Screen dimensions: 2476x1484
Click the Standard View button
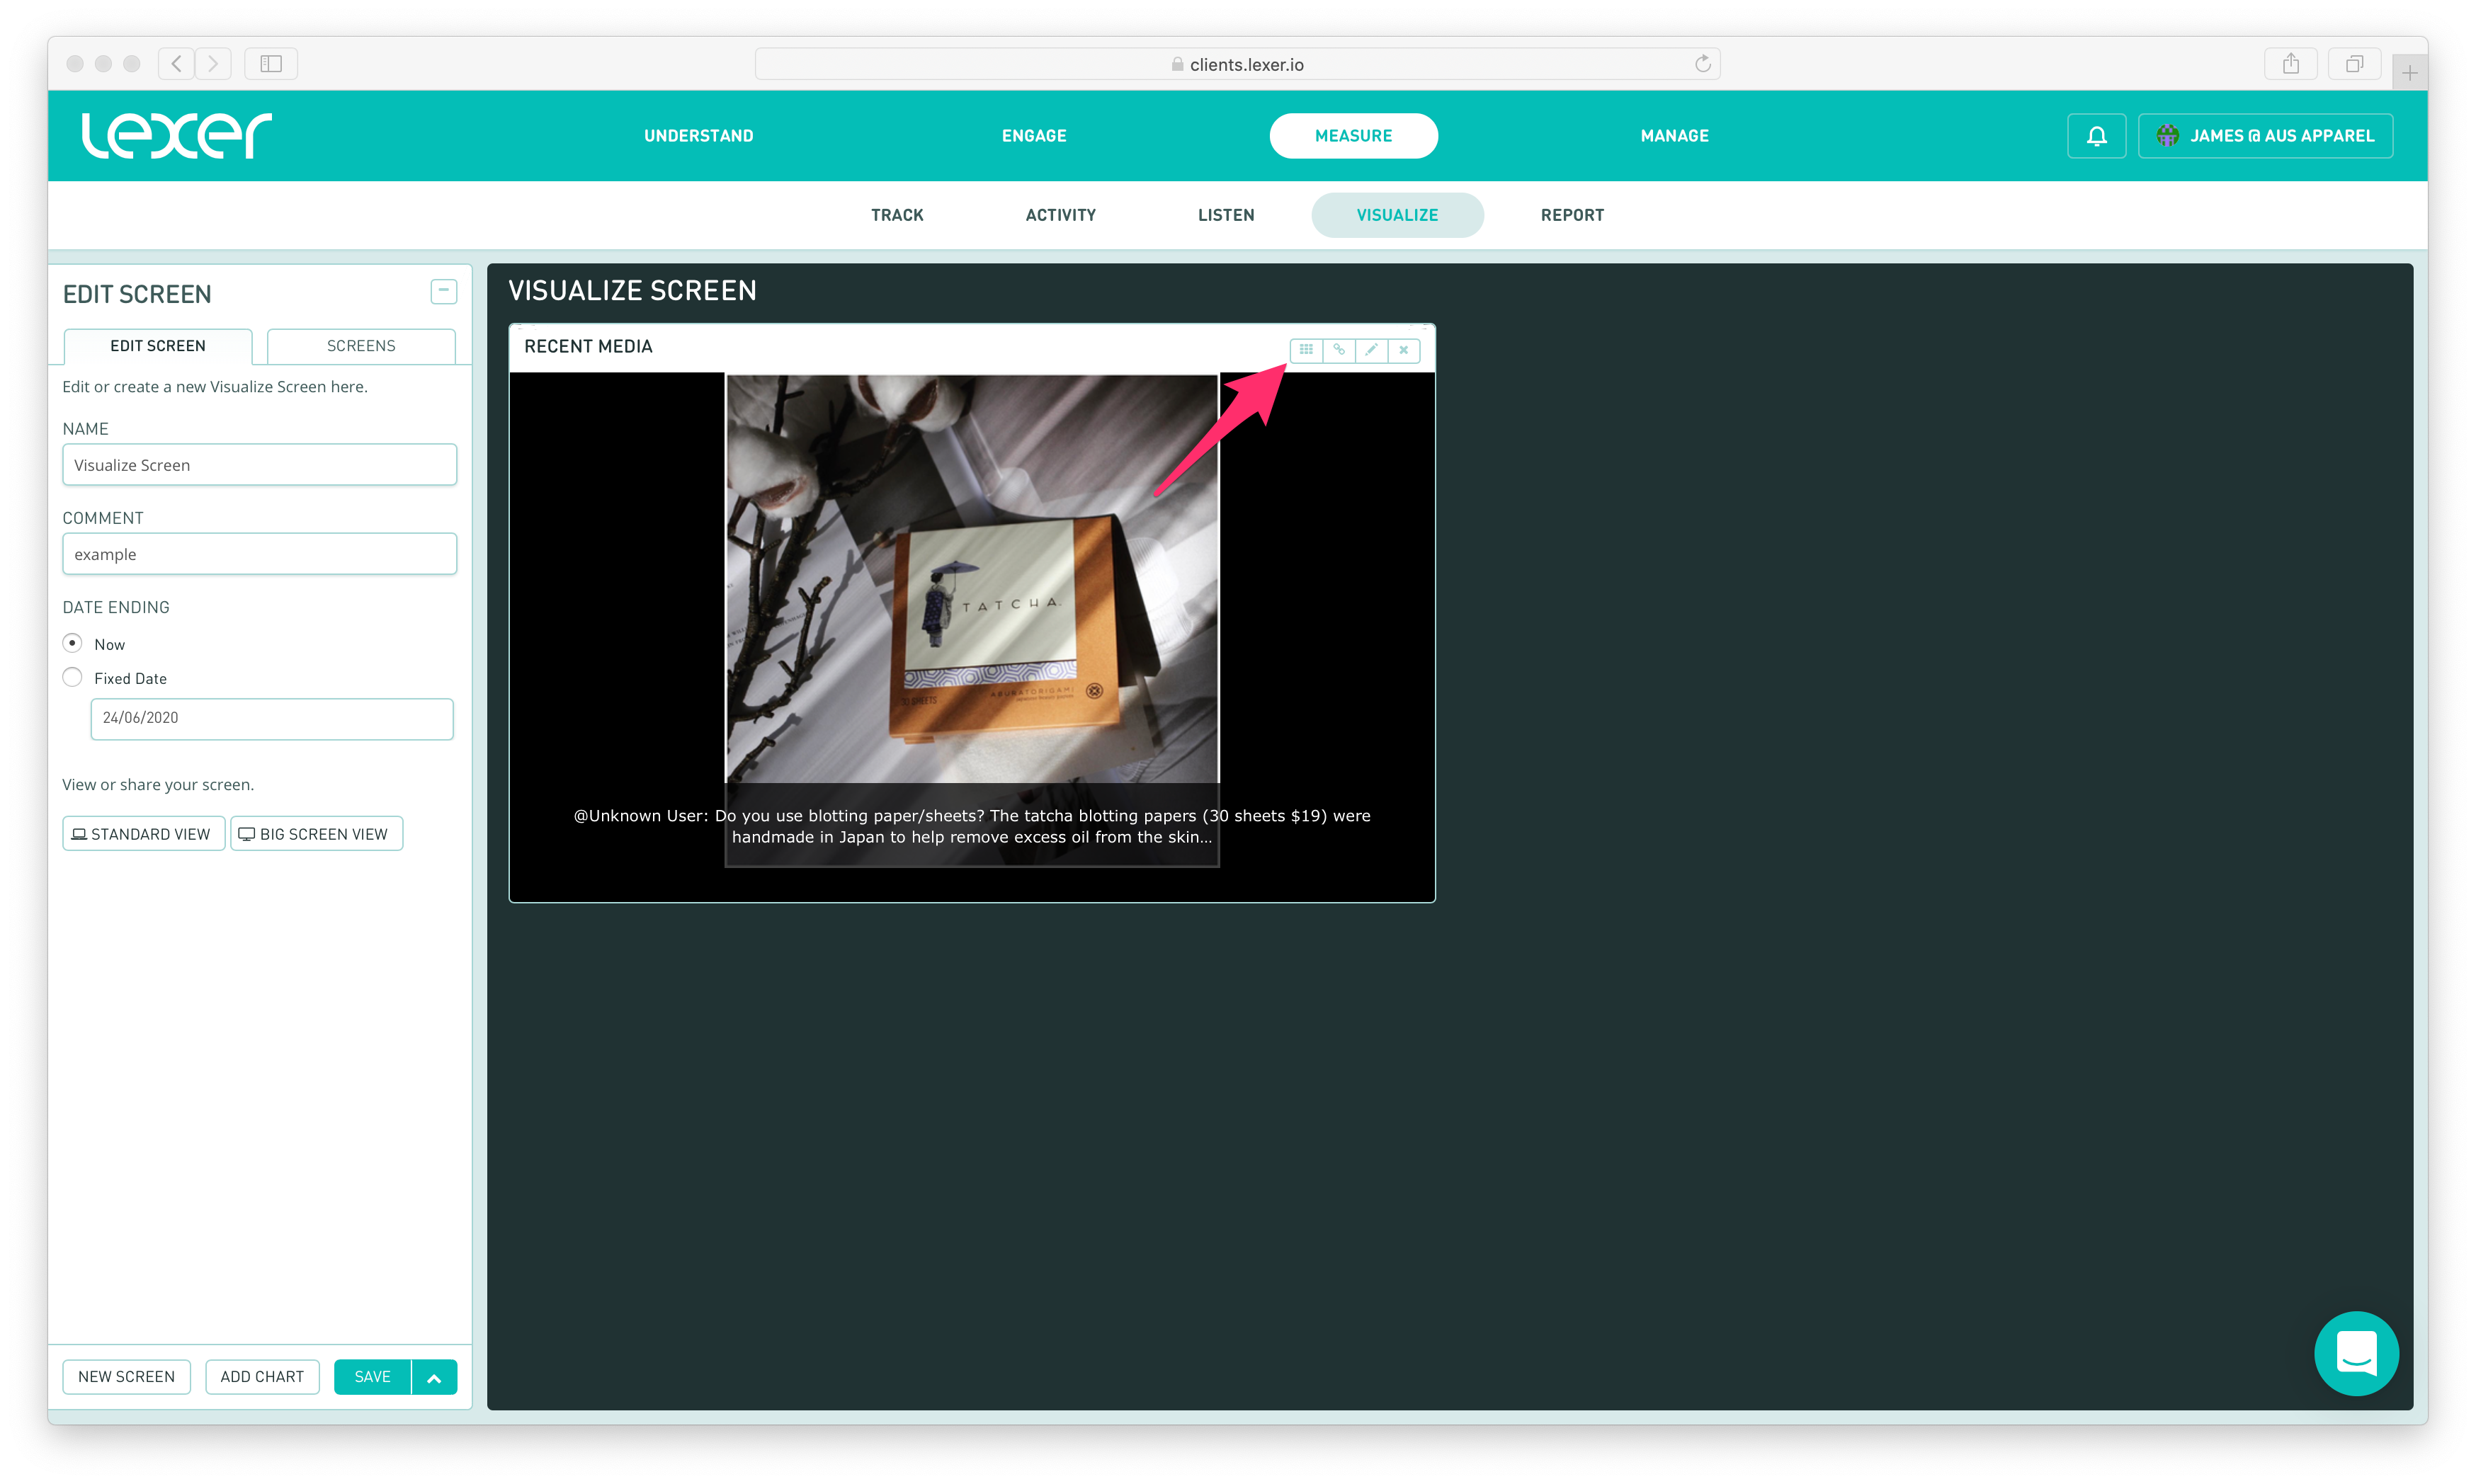[143, 834]
